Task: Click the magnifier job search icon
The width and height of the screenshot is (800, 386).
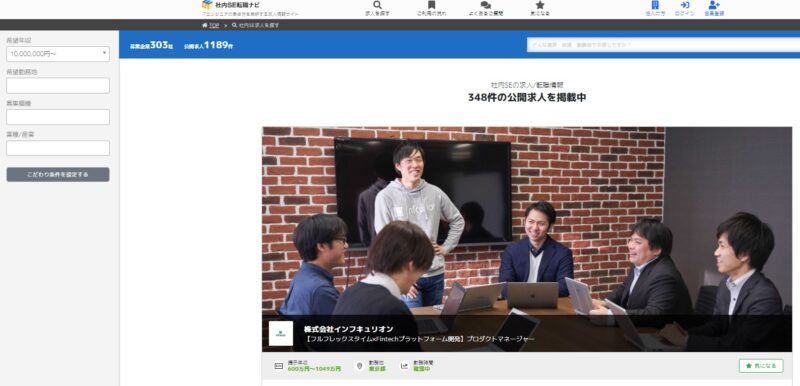Action: (378, 5)
